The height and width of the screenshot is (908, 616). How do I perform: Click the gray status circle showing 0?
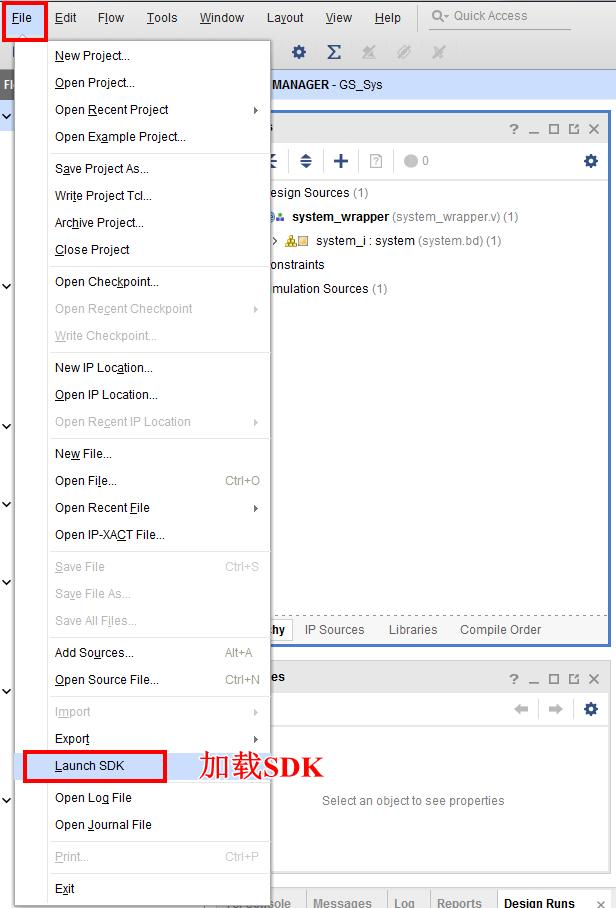[410, 160]
